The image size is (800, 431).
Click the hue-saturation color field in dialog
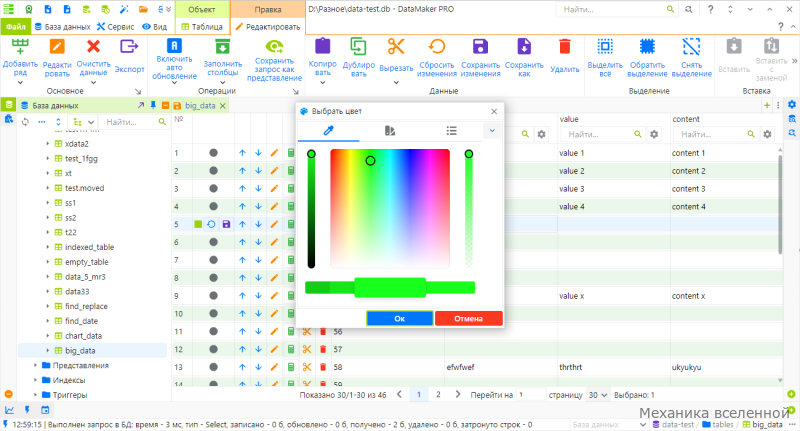390,208
